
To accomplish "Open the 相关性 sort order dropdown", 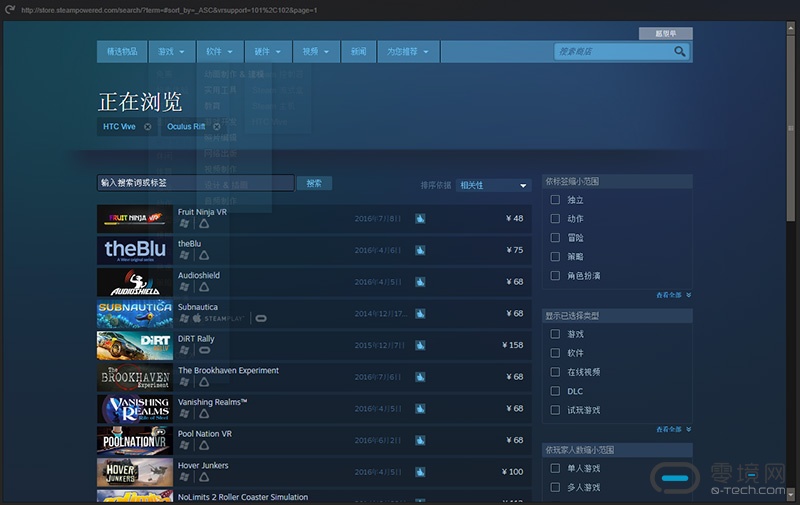I will 493,185.
